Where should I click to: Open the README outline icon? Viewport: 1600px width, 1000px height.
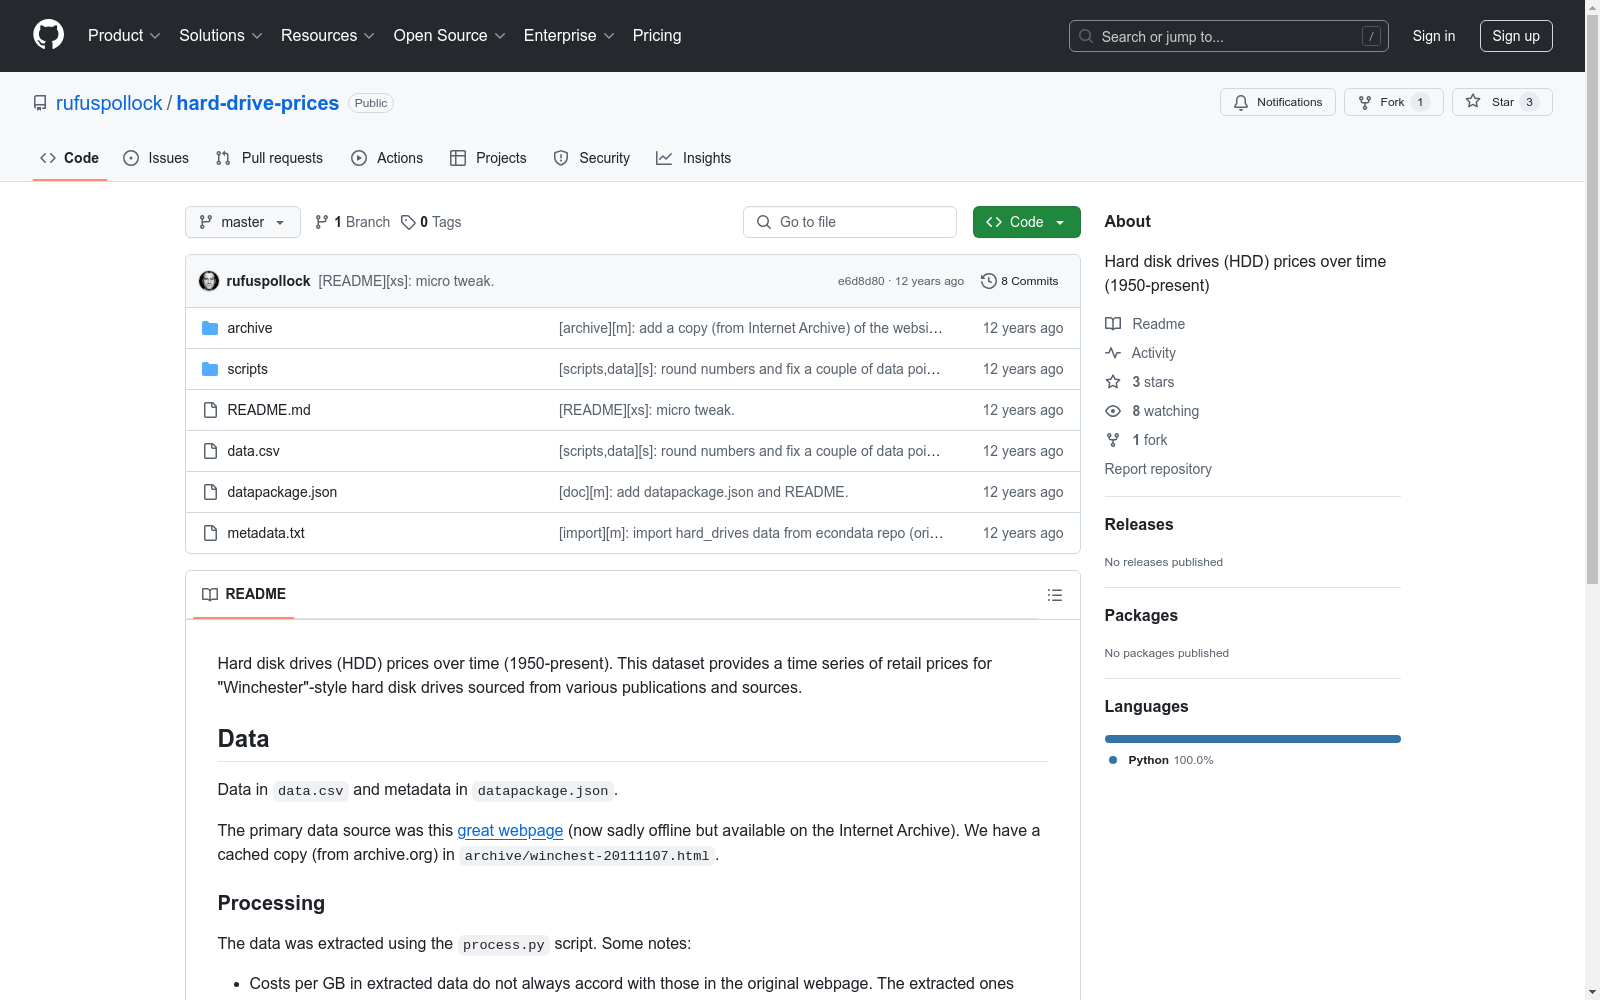point(1055,595)
